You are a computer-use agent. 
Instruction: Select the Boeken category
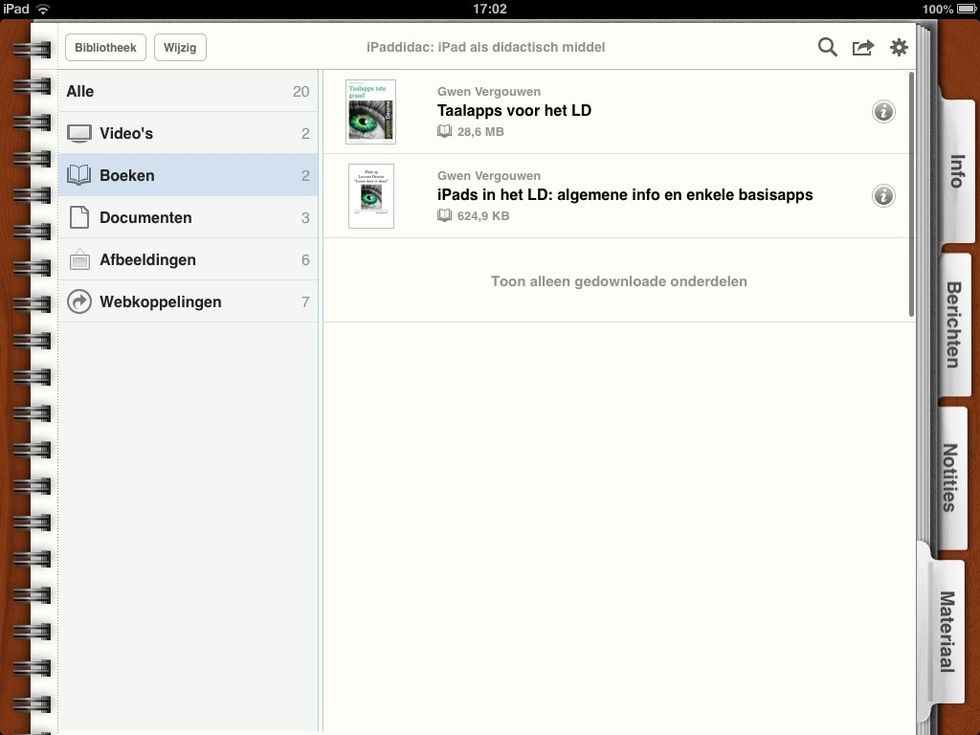point(188,175)
